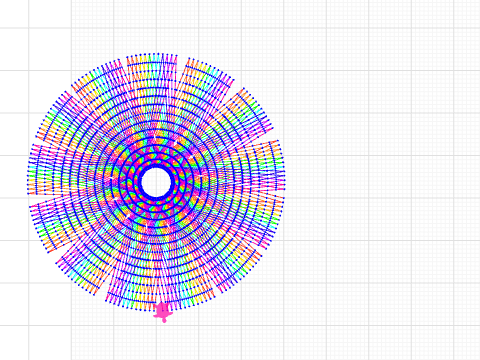Click the thick blue ring around center hole
Screen dimensions: 480x360
coord(156,166)
